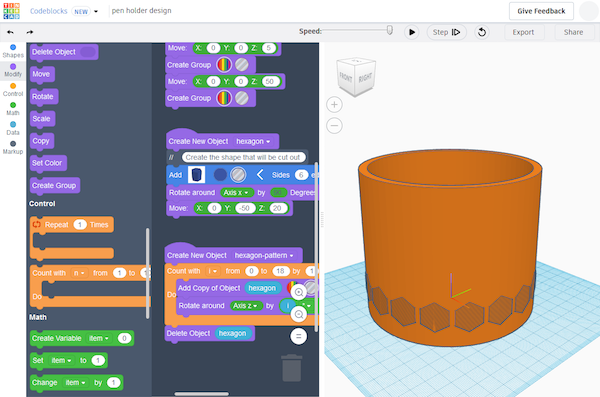Open the Codeblocks dropdown arrow
The width and height of the screenshot is (600, 397).
tap(96, 11)
